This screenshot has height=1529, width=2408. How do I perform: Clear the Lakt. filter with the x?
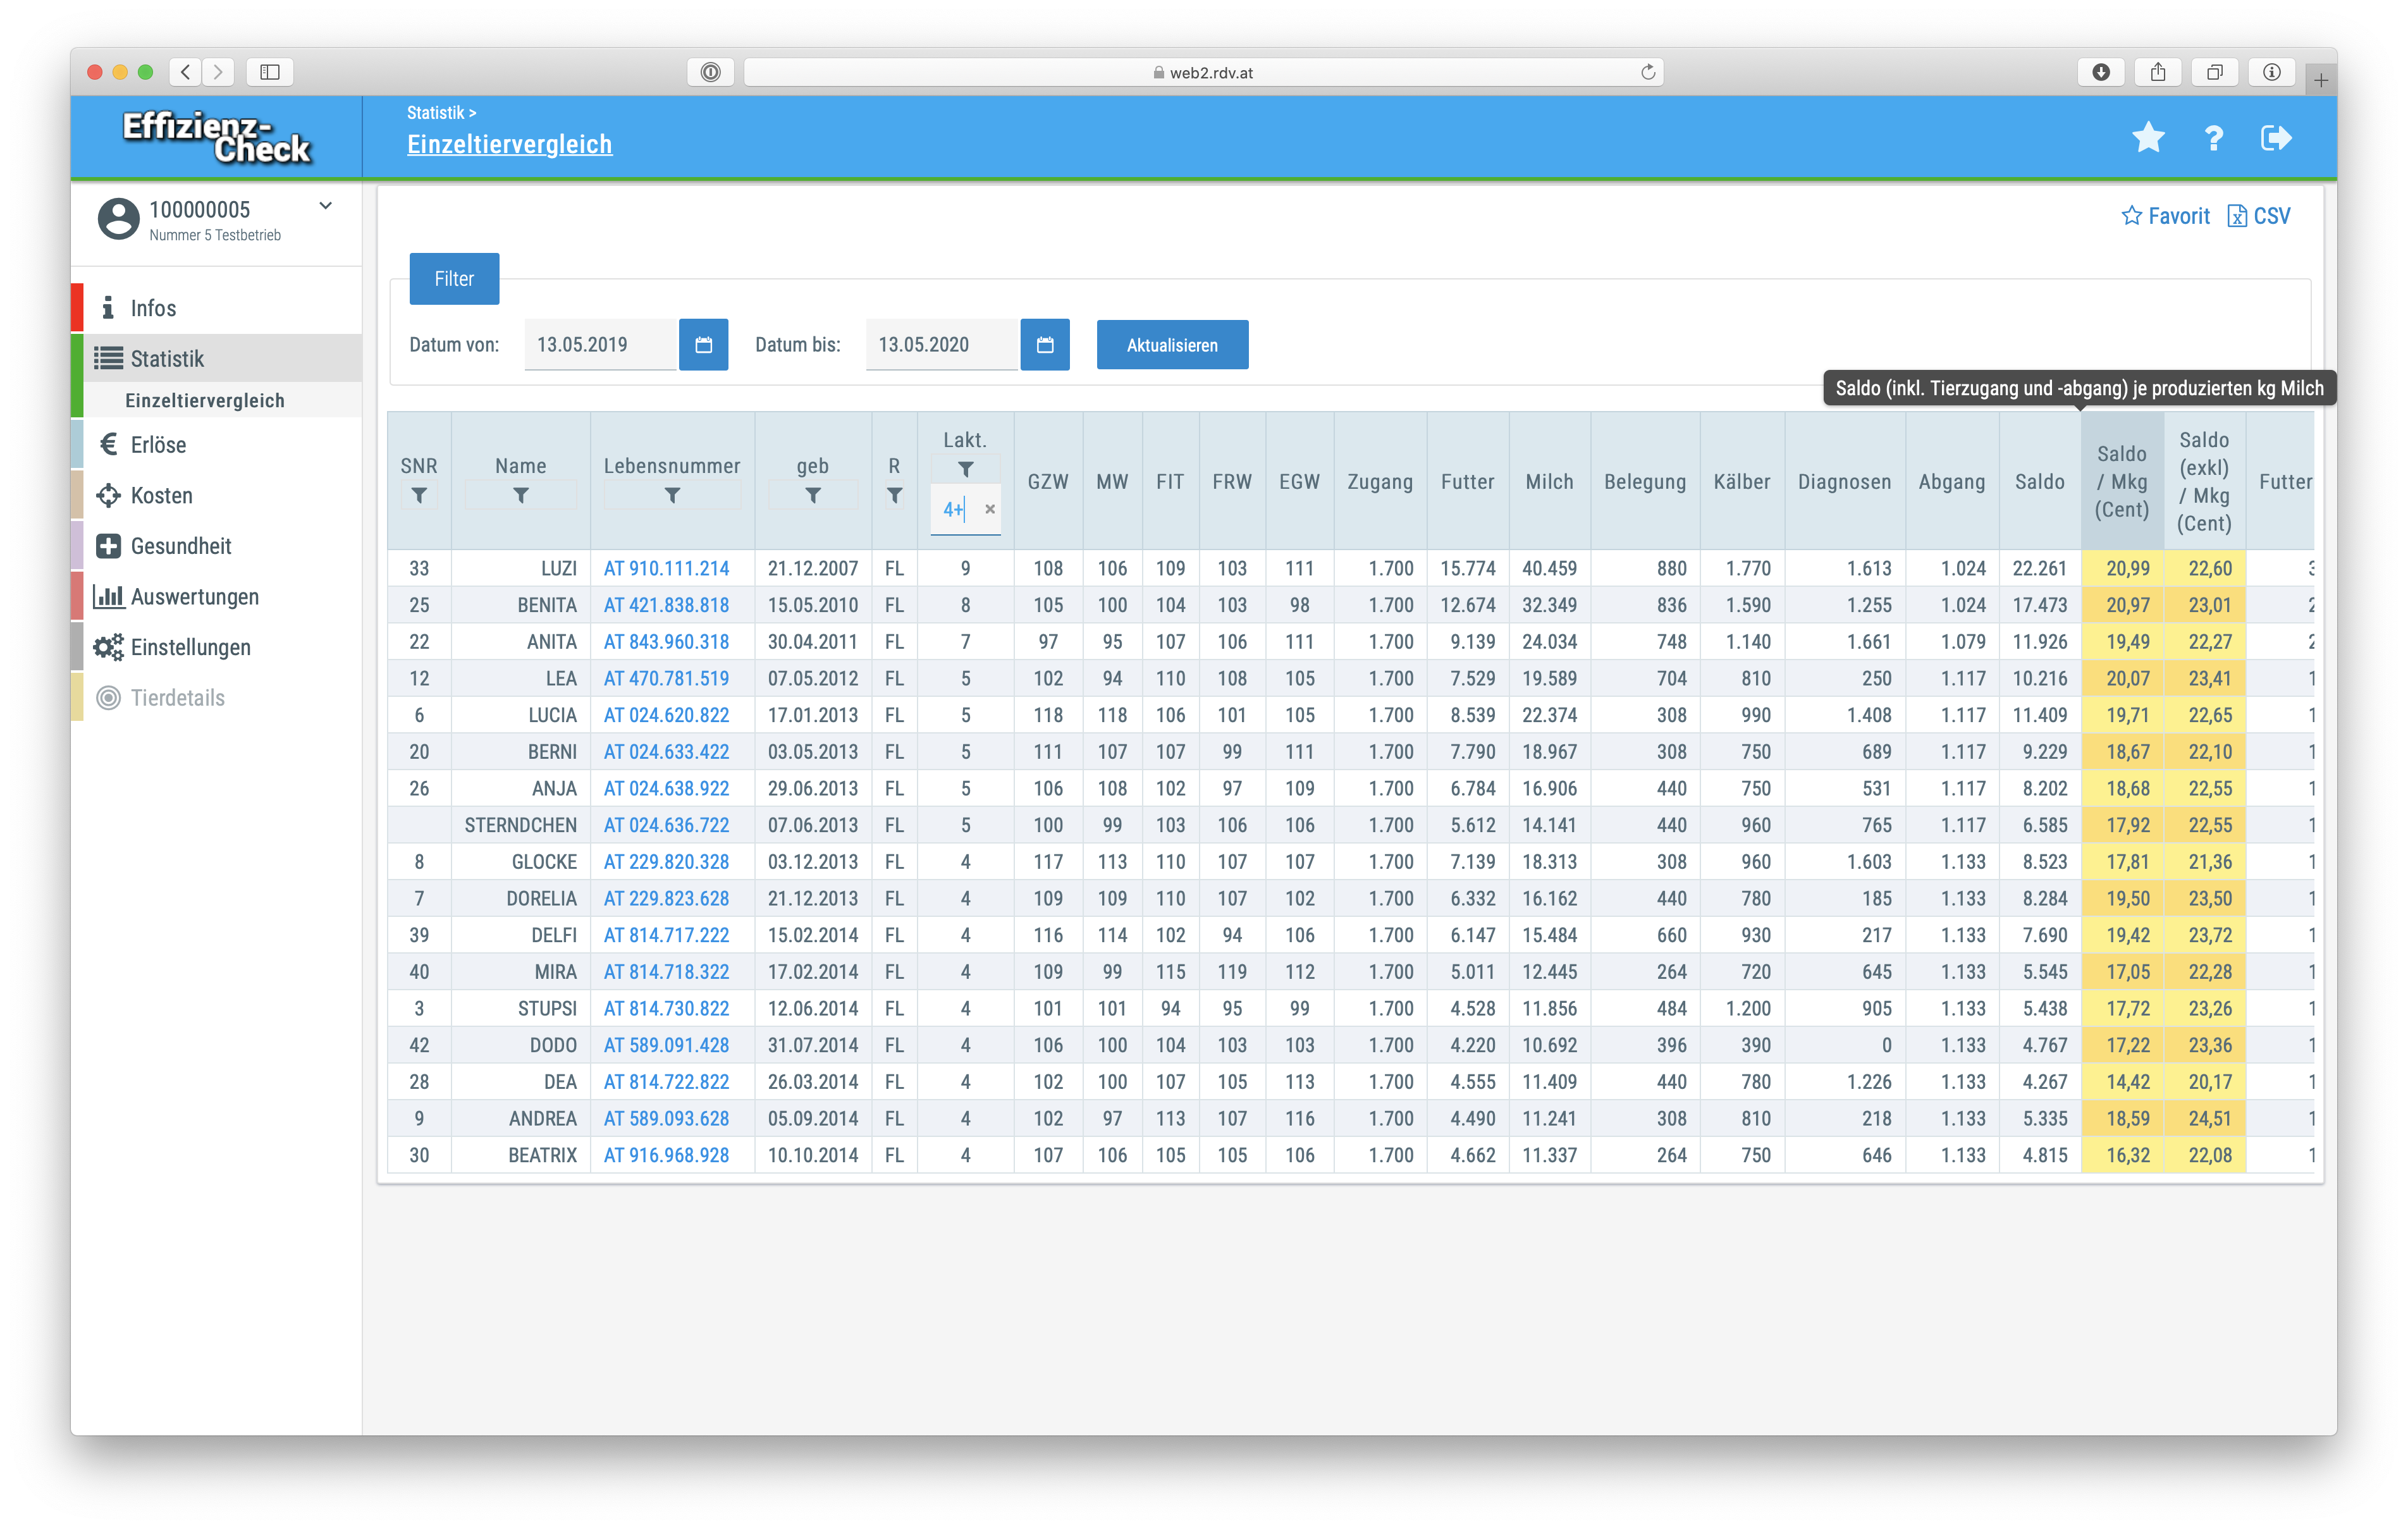[x=989, y=509]
